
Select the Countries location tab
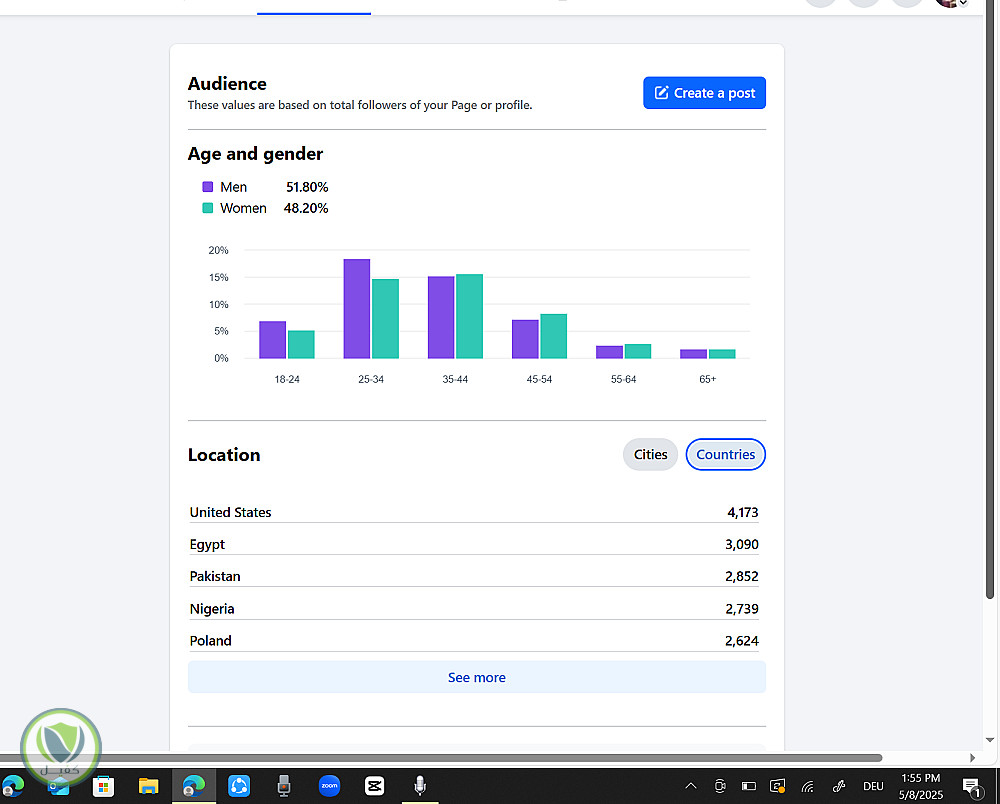(725, 455)
